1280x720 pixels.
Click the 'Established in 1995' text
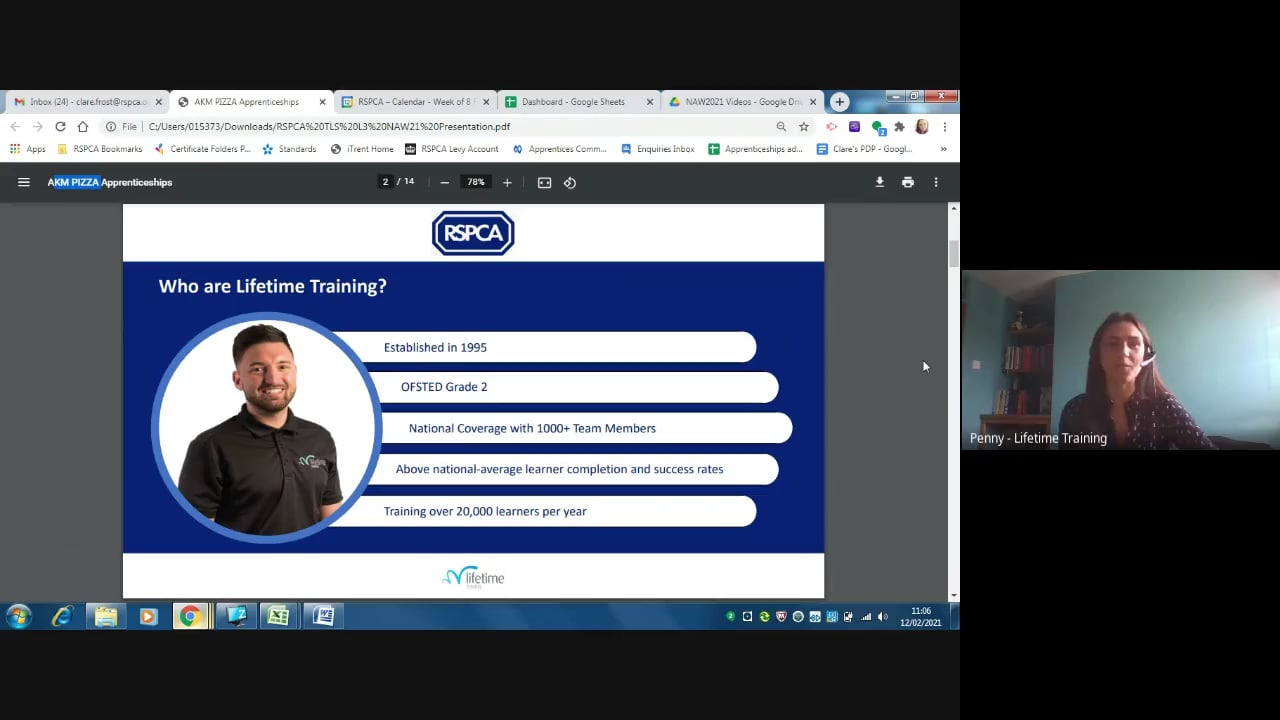click(435, 347)
